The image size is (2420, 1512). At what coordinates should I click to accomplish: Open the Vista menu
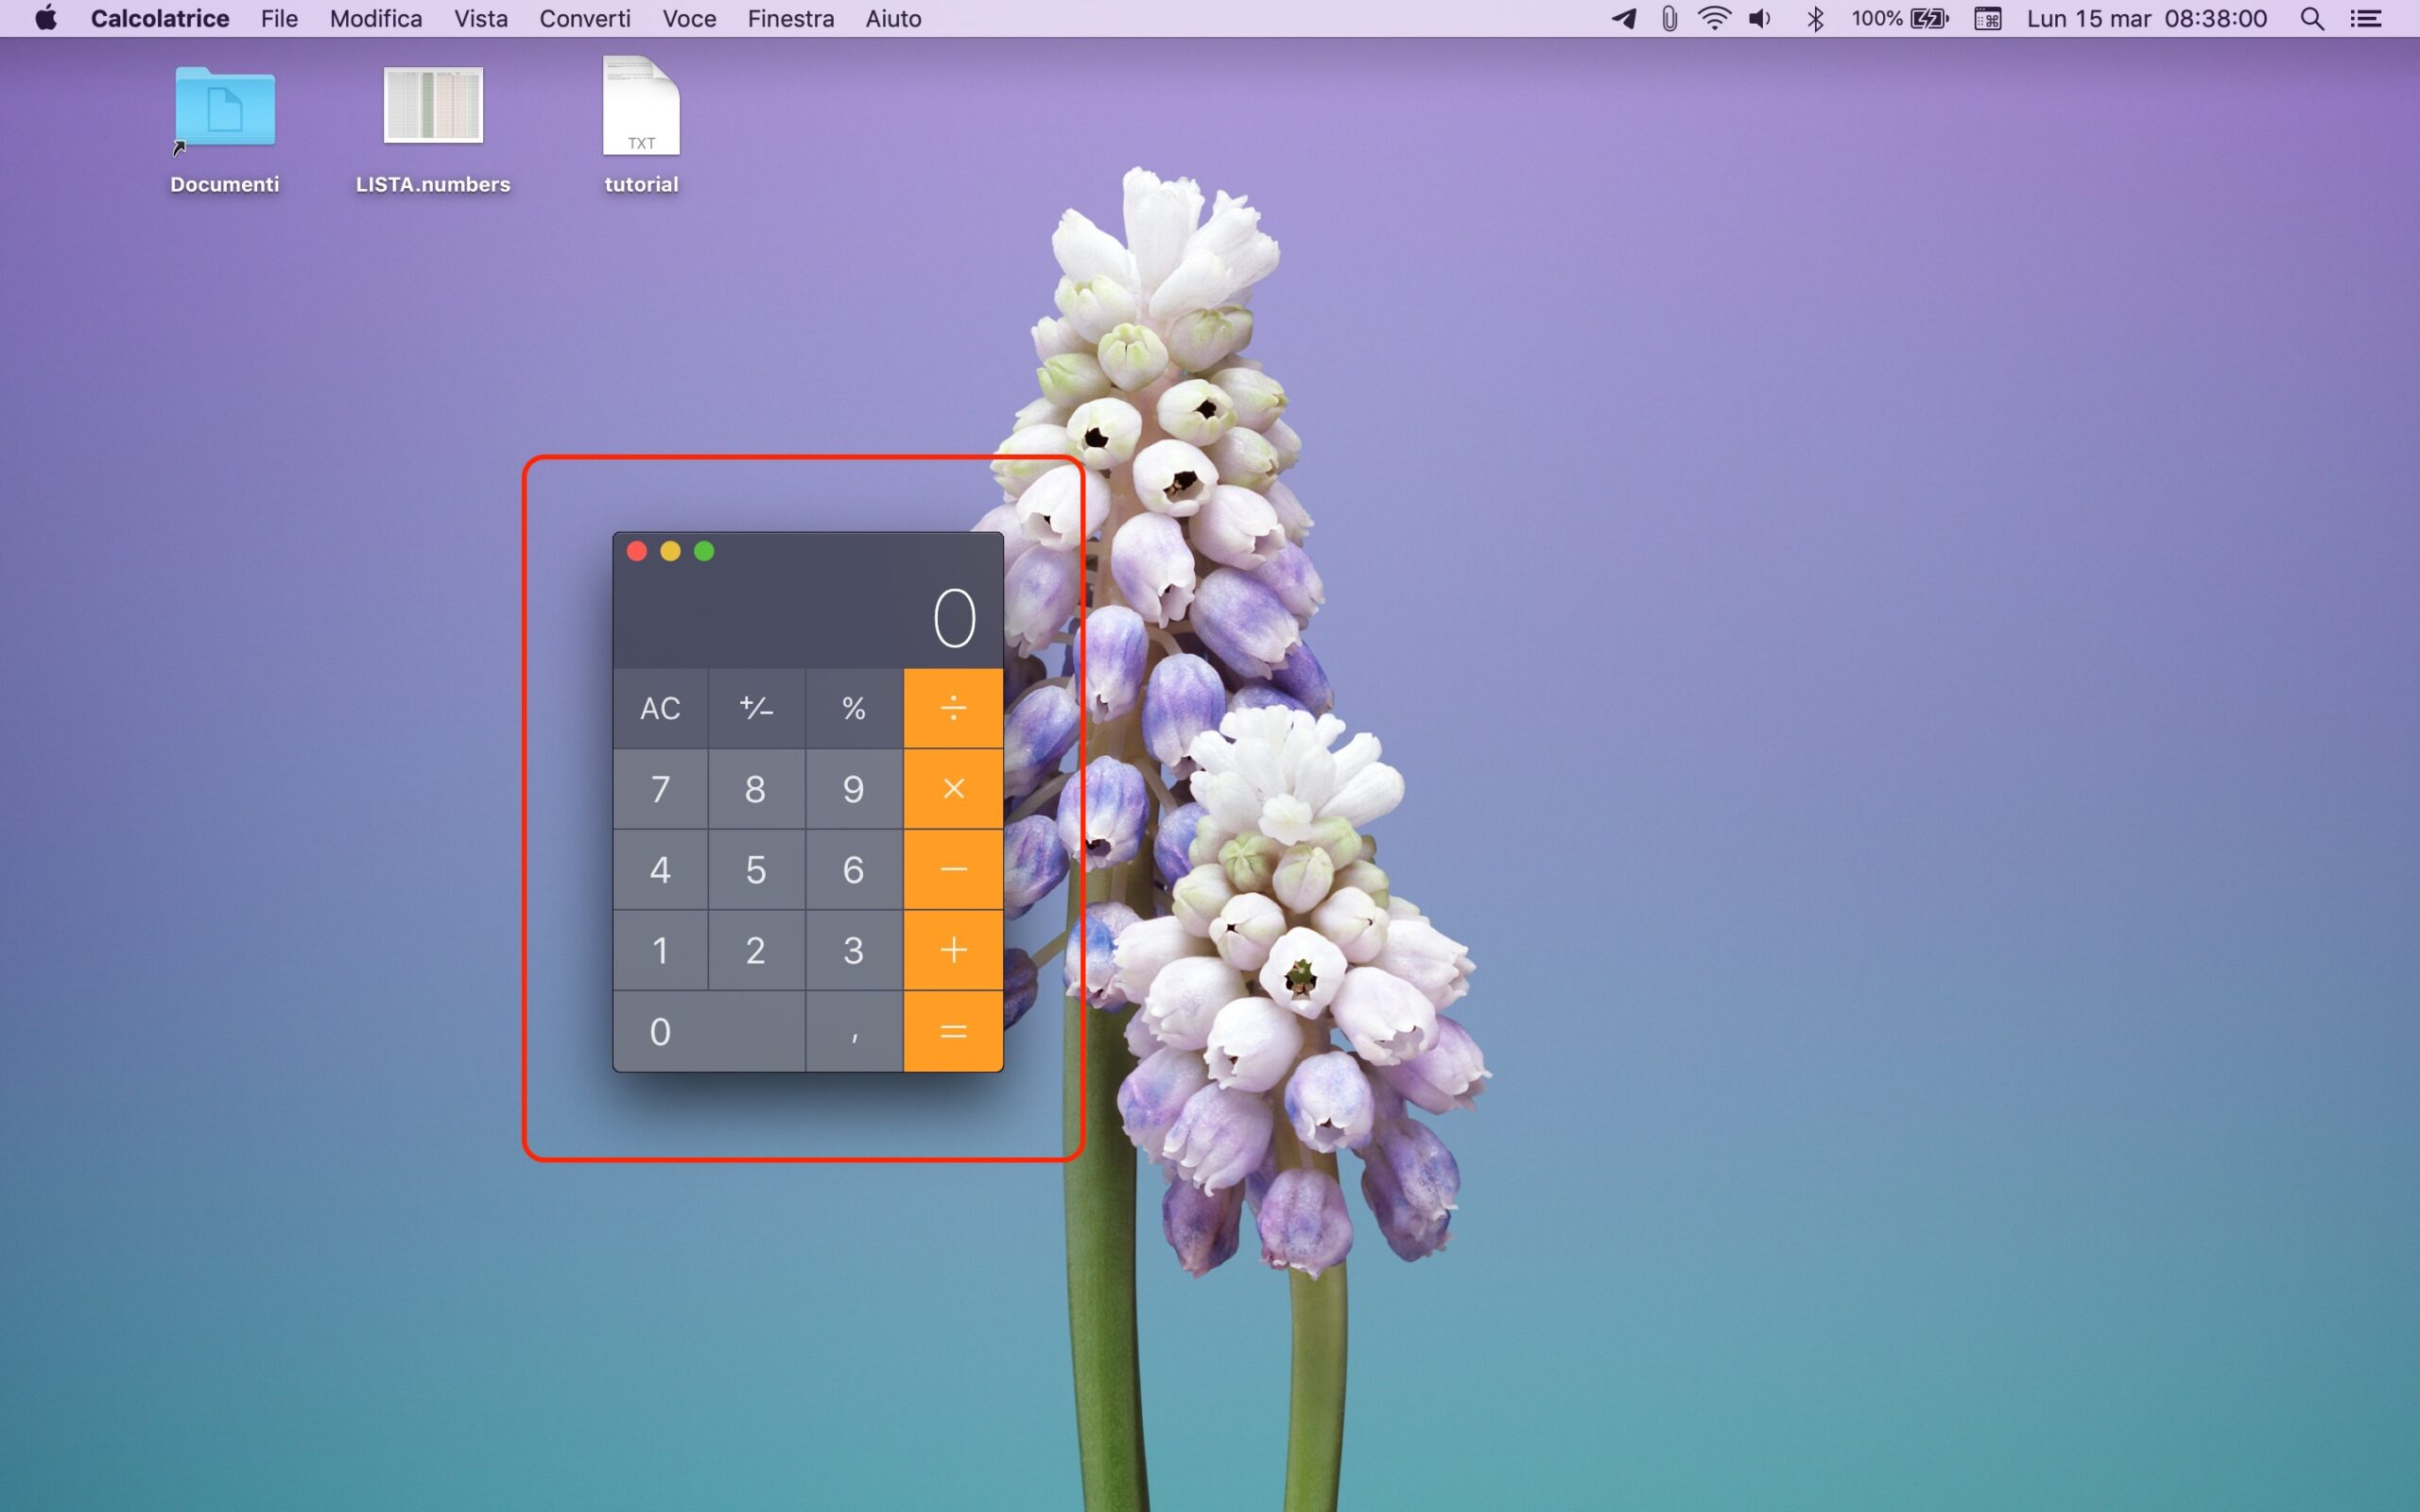point(480,19)
